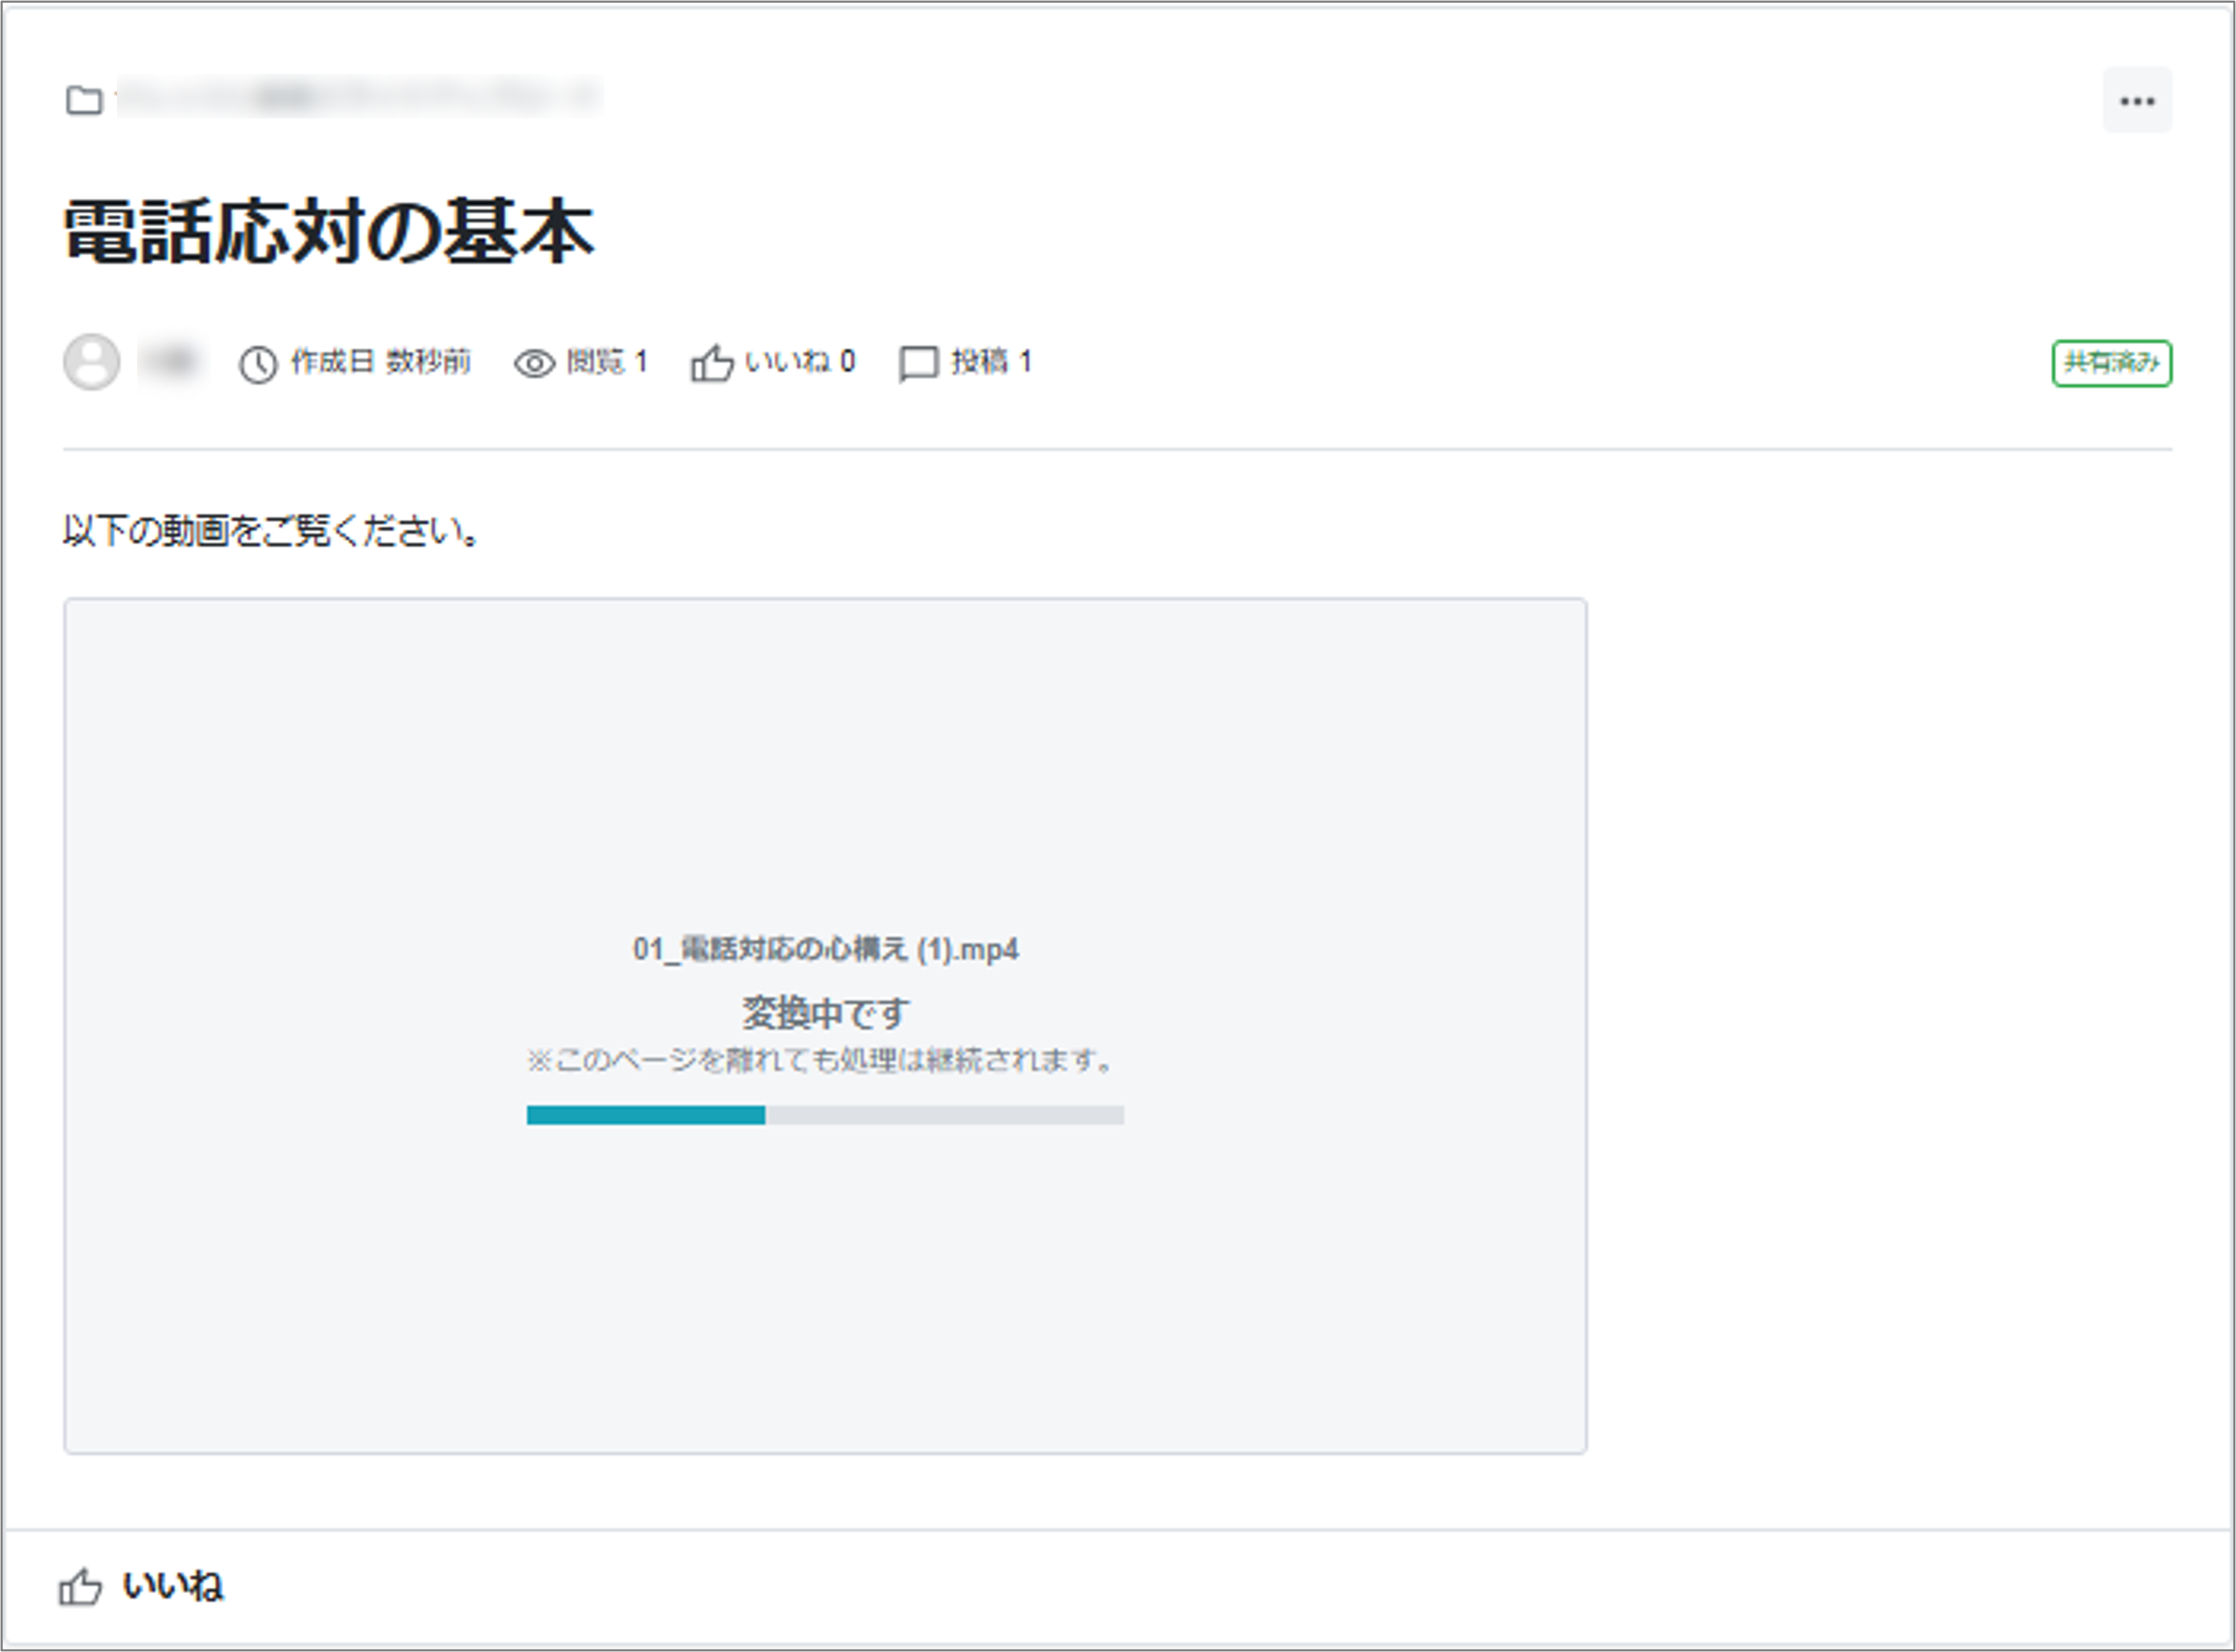Image resolution: width=2236 pixels, height=1652 pixels.
Task: Click the folder breadcrumb icon
Action: [84, 100]
